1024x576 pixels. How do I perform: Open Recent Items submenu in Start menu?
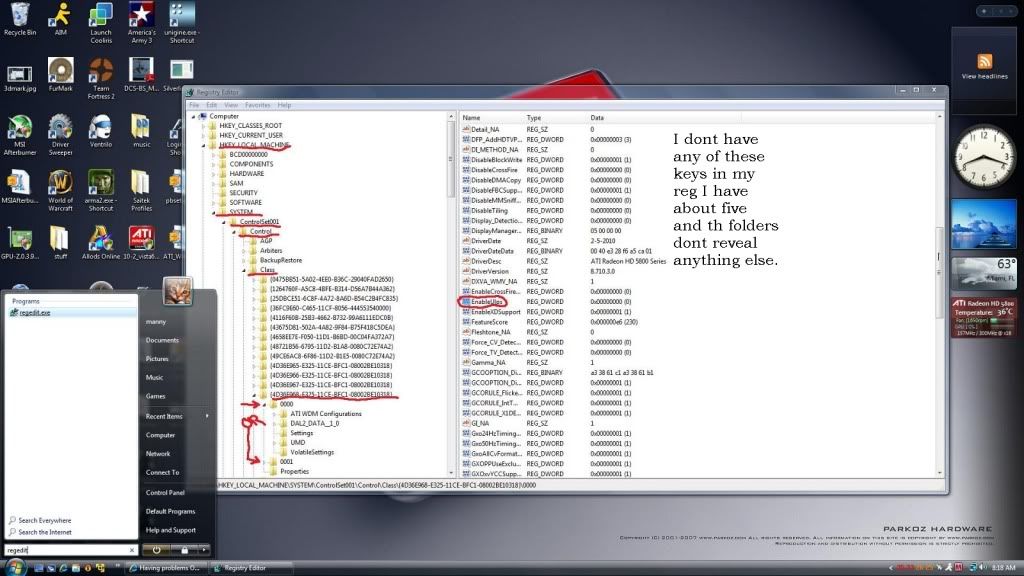click(x=177, y=416)
